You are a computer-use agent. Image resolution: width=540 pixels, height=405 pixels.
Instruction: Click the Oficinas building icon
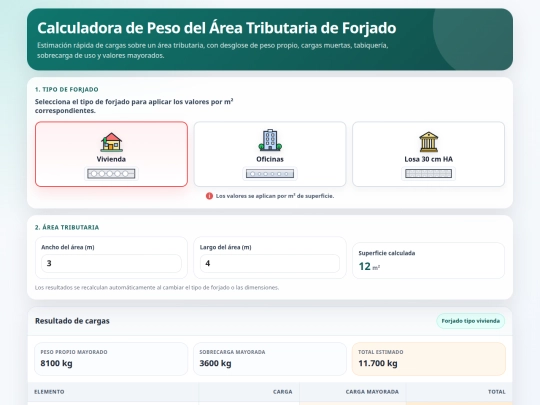click(270, 140)
